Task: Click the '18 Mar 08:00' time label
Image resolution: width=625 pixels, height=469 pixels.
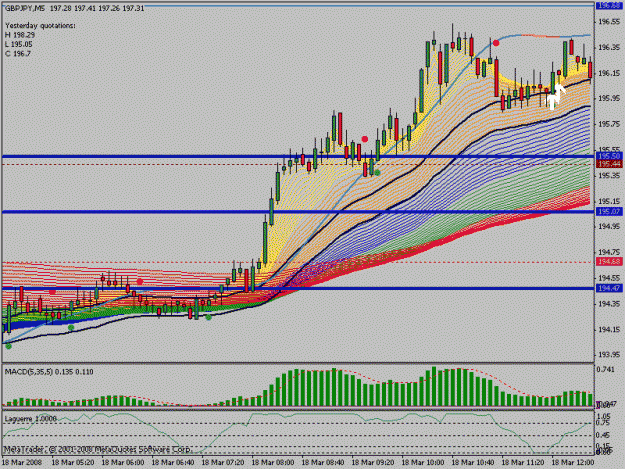Action: 273,462
